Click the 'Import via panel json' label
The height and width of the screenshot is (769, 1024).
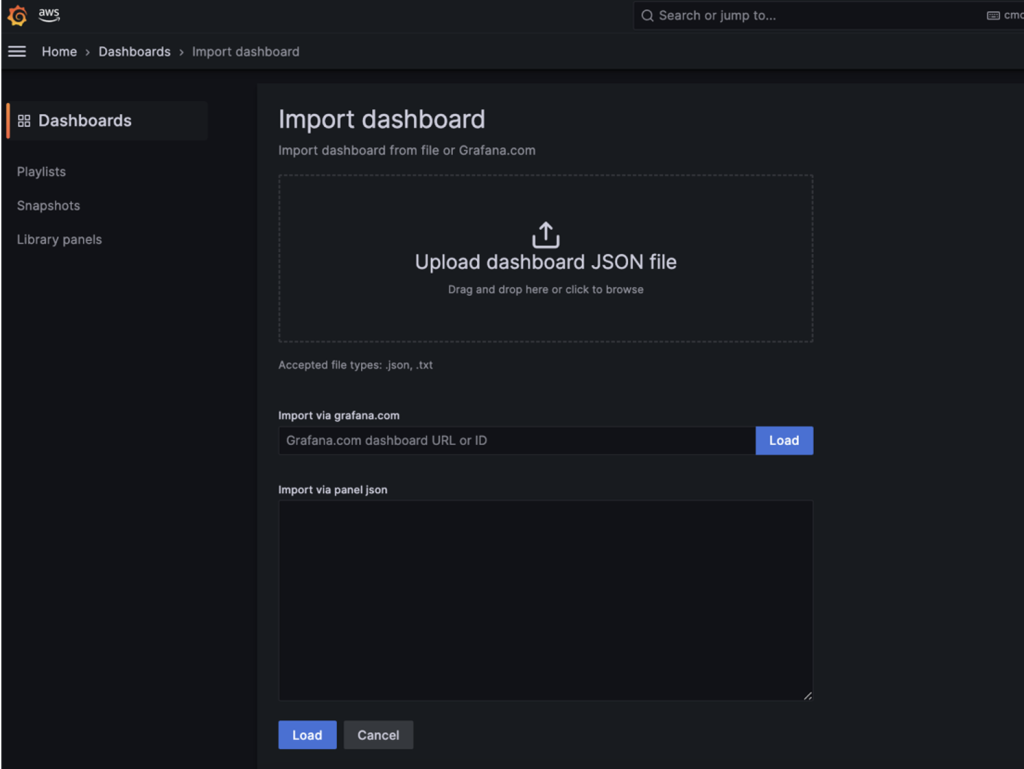point(333,490)
